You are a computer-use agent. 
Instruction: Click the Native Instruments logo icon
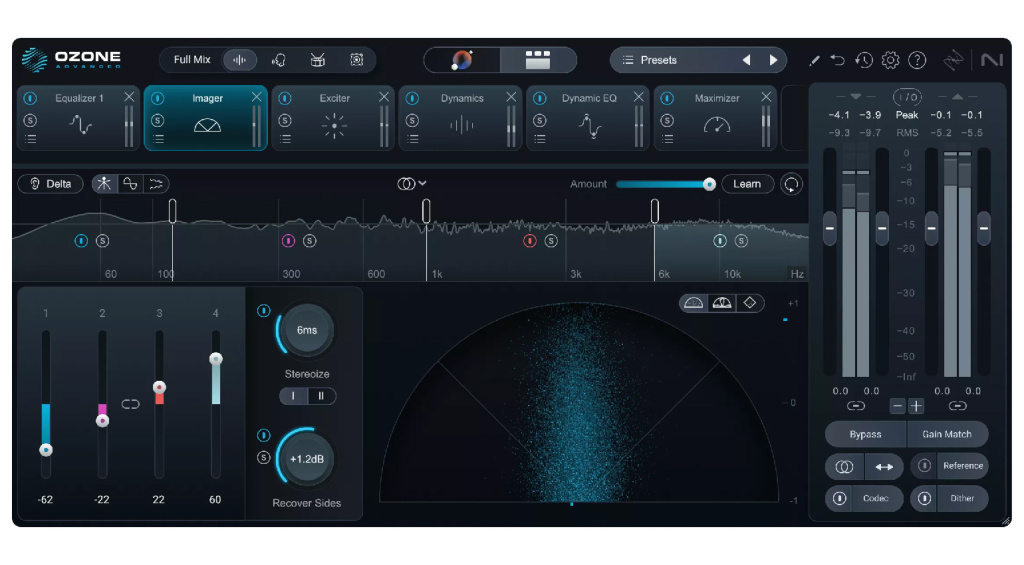(x=991, y=60)
